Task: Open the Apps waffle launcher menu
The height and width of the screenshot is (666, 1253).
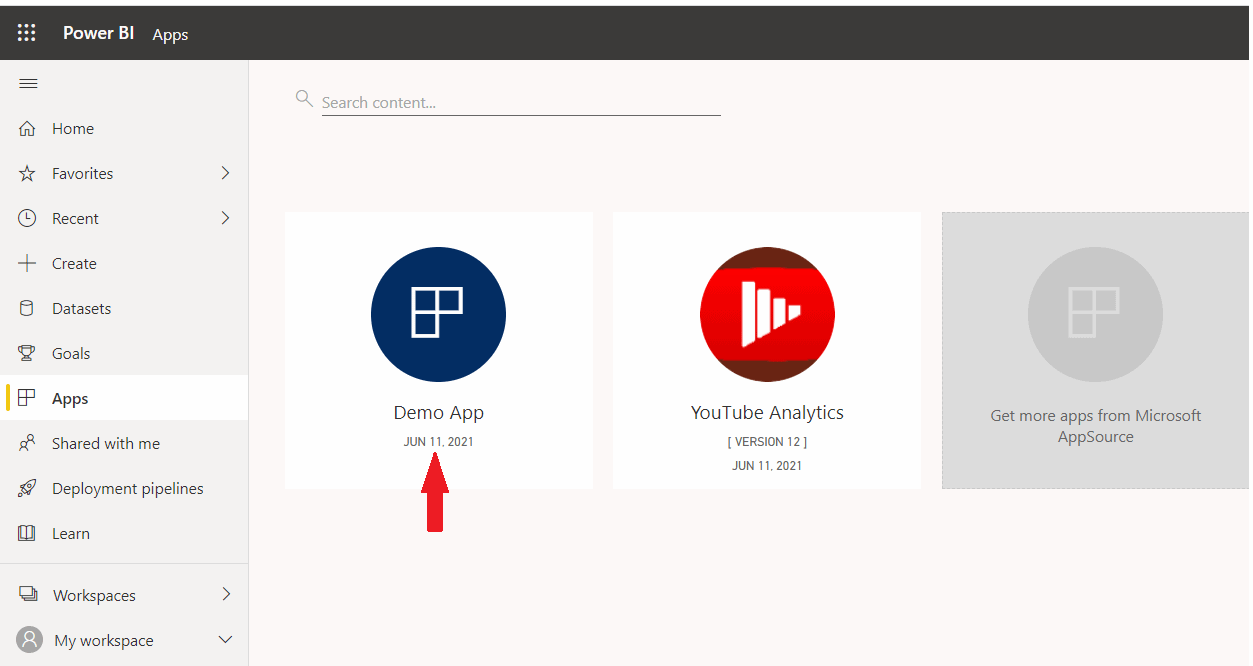Action: 26,31
